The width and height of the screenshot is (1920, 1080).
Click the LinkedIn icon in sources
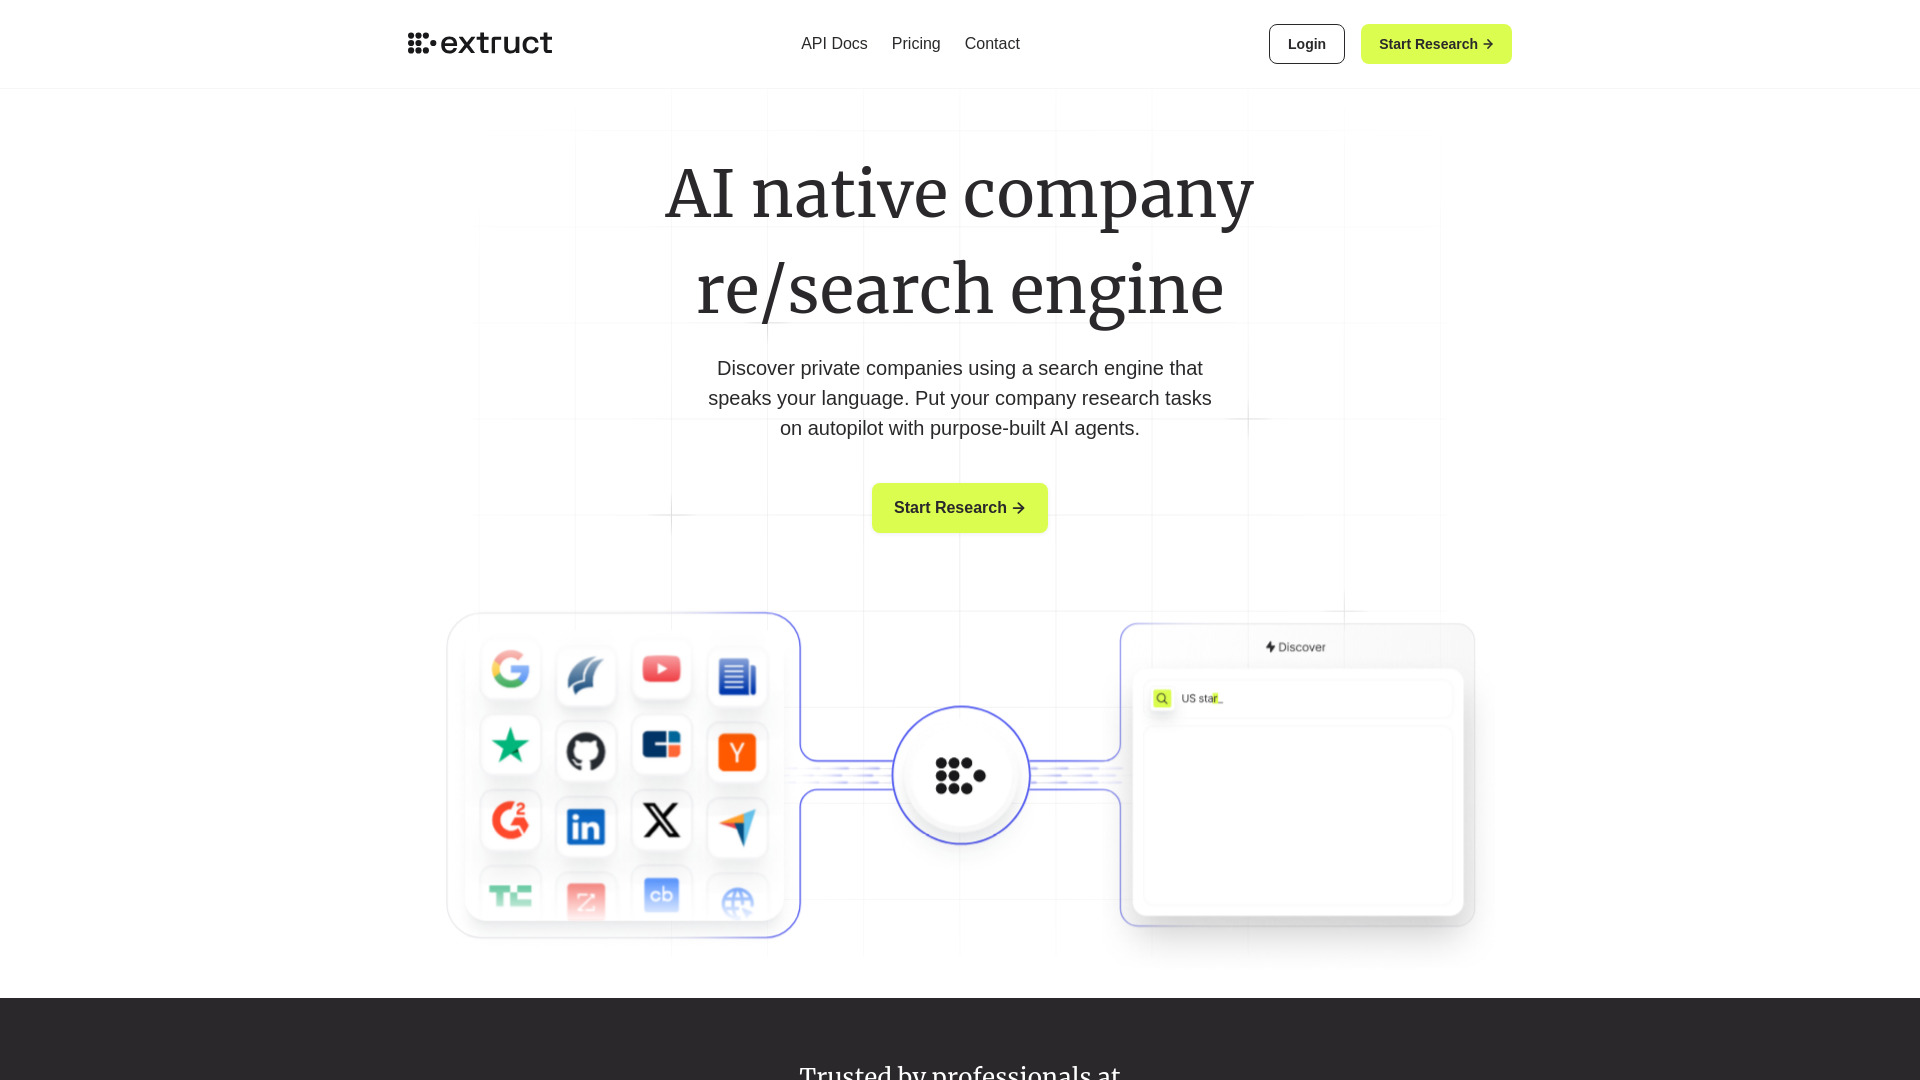click(x=584, y=820)
